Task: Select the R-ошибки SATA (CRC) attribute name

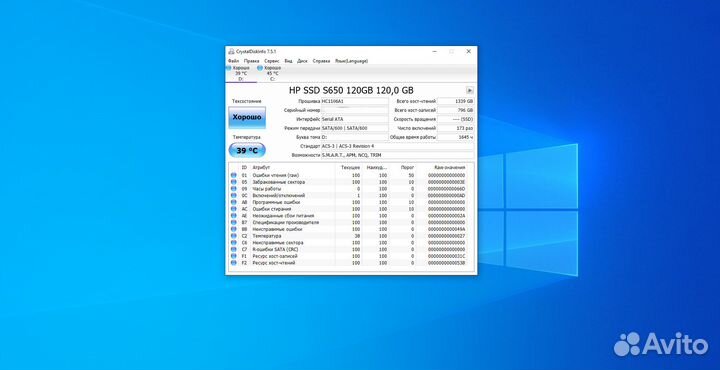Action: 275,249
